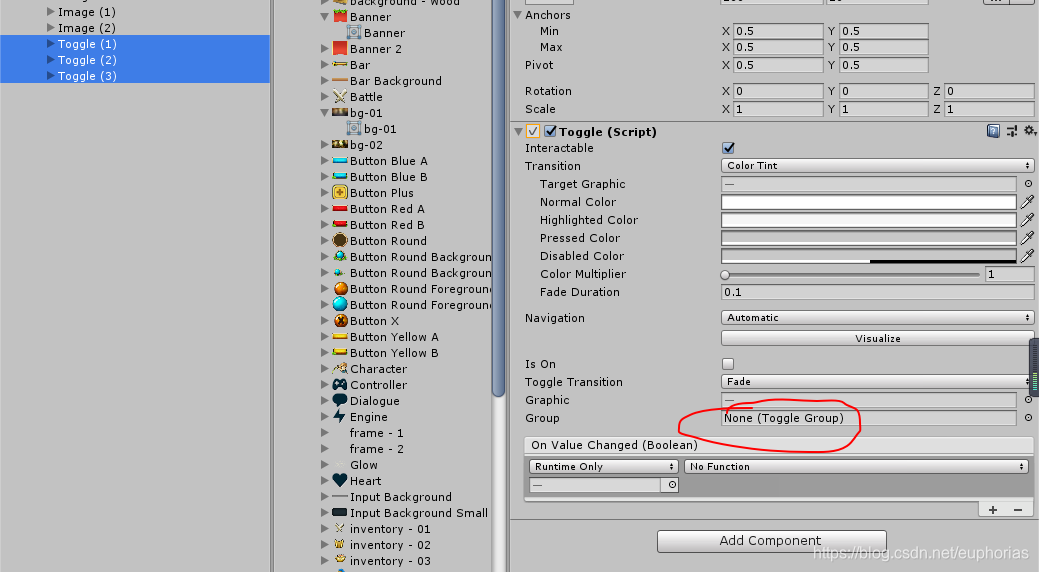
Task: Click the Visualize button
Action: [877, 338]
